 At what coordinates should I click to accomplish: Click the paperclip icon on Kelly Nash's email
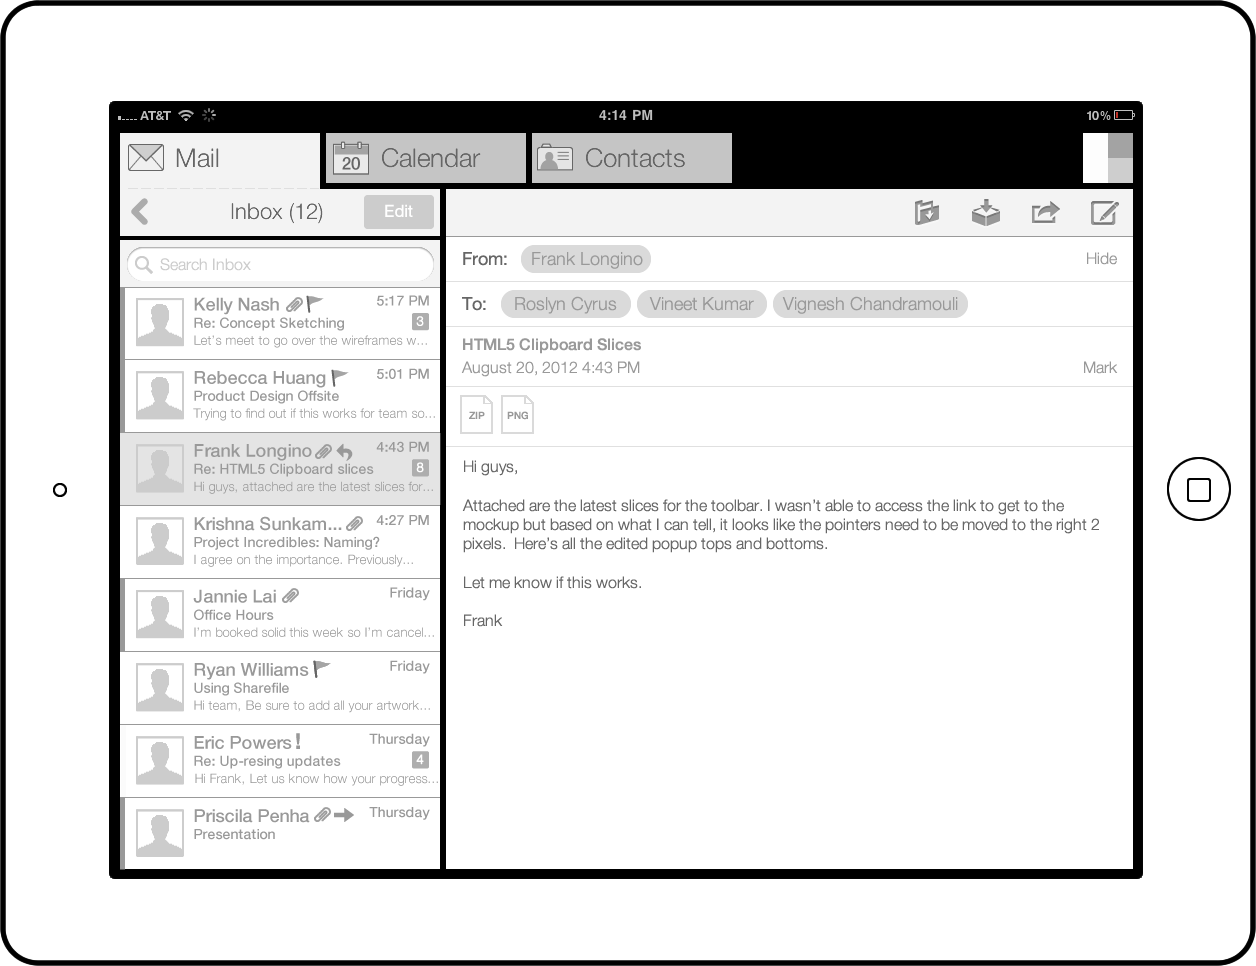[x=294, y=304]
